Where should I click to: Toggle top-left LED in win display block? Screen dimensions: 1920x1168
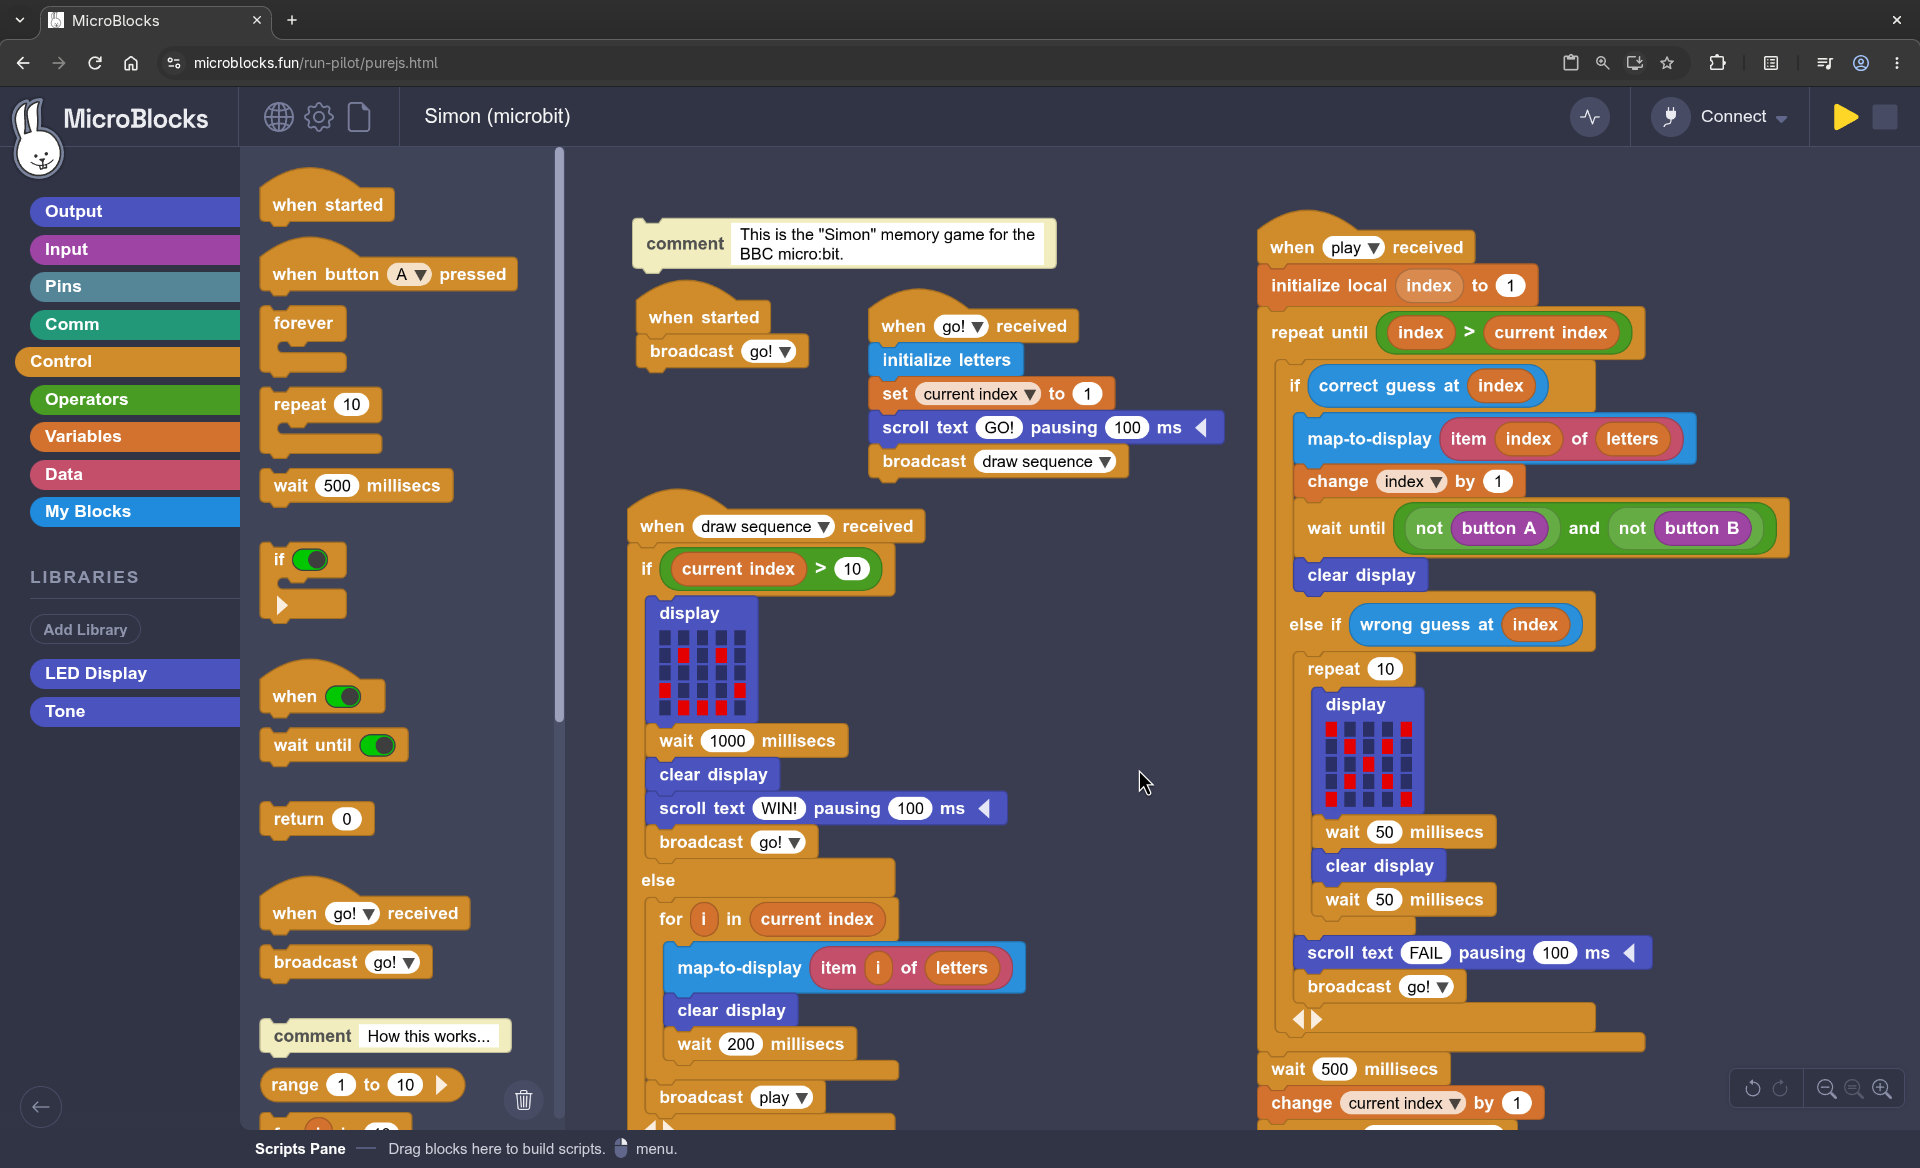665,637
